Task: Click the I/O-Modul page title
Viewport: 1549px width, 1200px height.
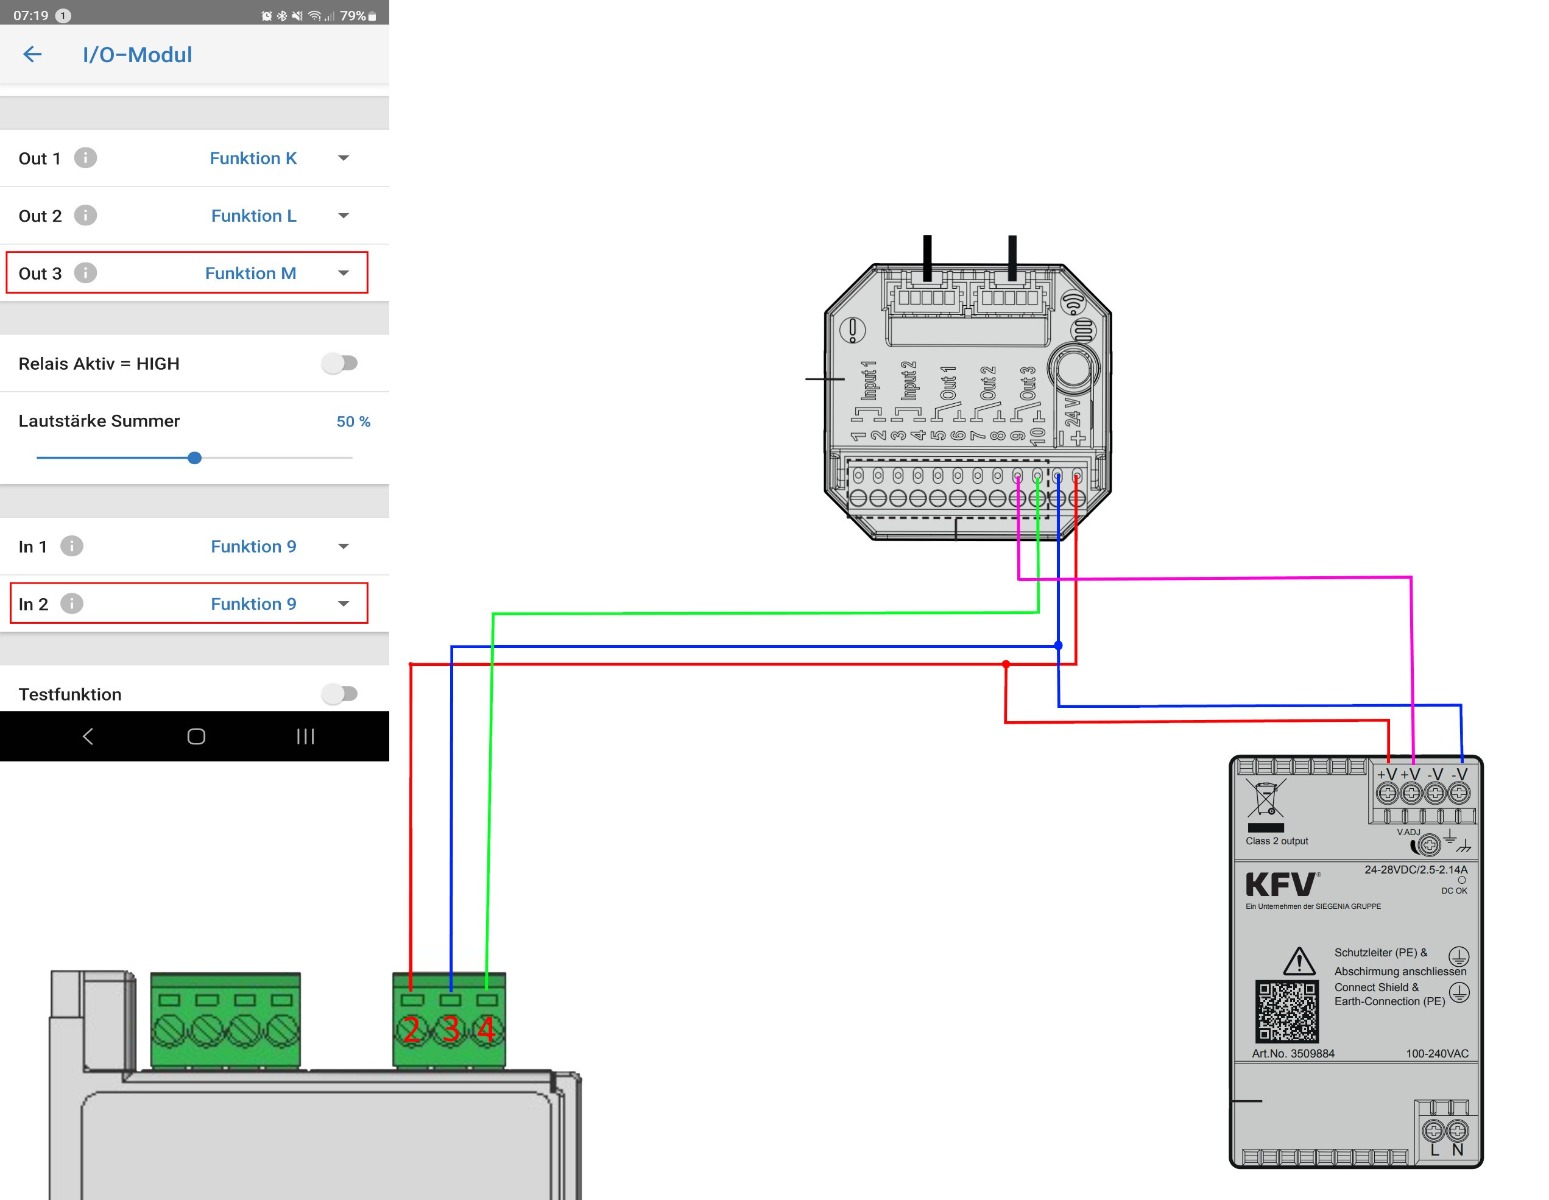Action: coord(137,55)
